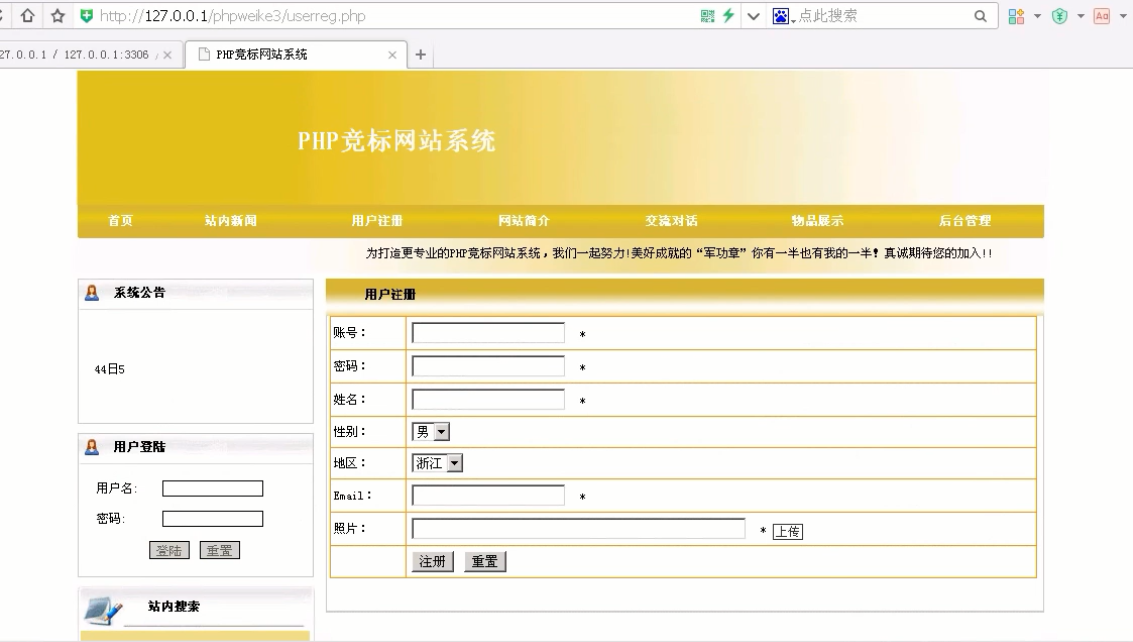The width and height of the screenshot is (1133, 642).
Task: Focus the Email input field
Action: pos(488,496)
